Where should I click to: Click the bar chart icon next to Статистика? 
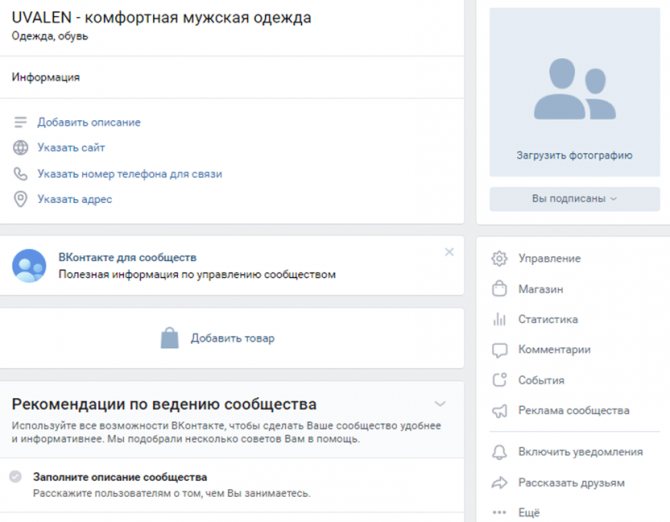pos(499,319)
